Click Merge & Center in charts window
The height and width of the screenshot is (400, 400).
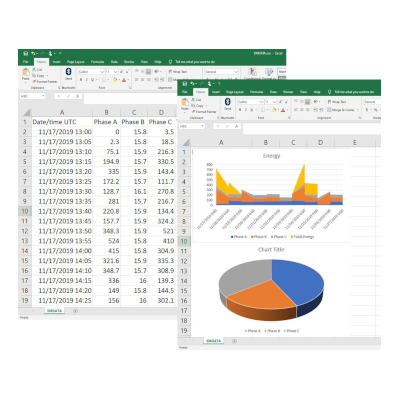pos(343,110)
